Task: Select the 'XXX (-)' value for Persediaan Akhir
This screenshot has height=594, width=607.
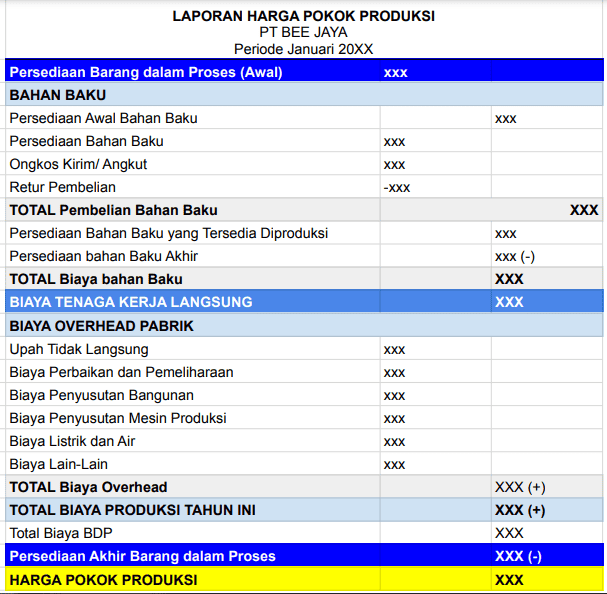Action: [518, 556]
